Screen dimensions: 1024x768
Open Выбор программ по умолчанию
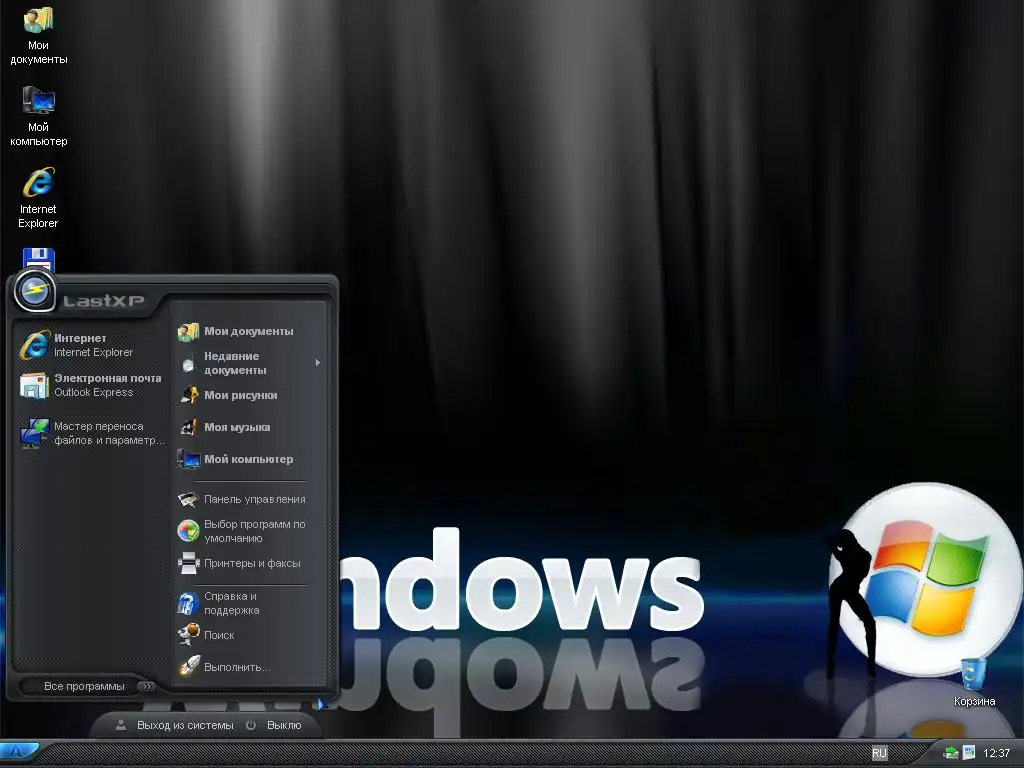[242, 531]
